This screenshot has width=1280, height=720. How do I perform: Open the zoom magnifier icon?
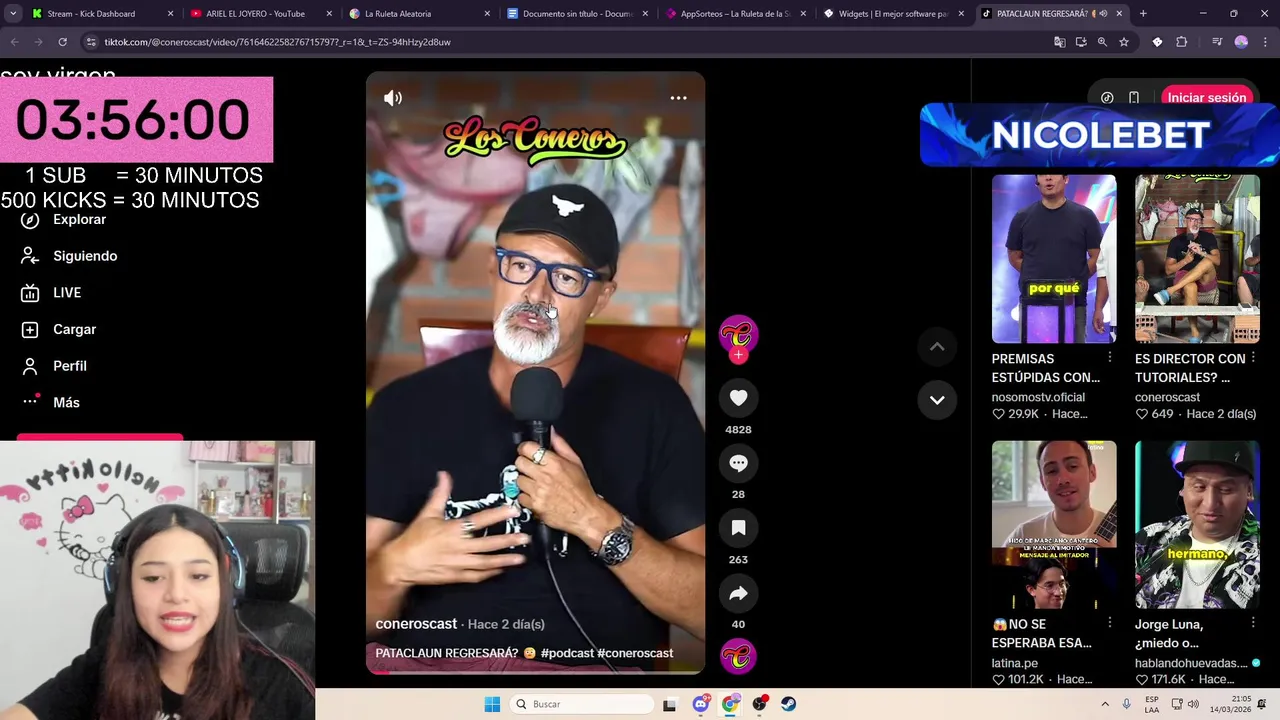click(x=1102, y=42)
